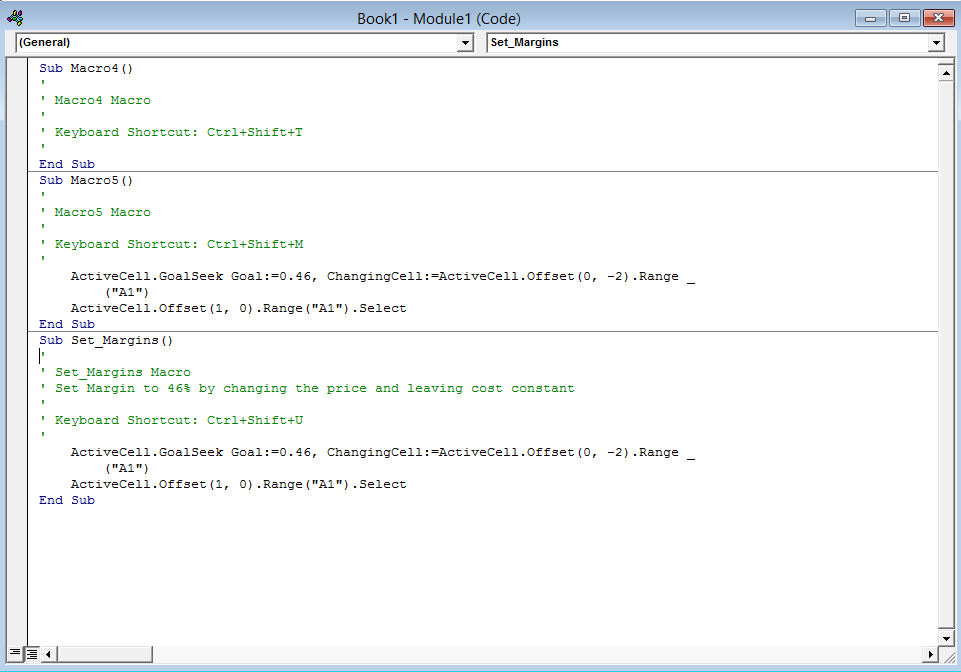Click the Offset Select line in Set_Margins
Image resolution: width=961 pixels, height=672 pixels.
point(238,484)
